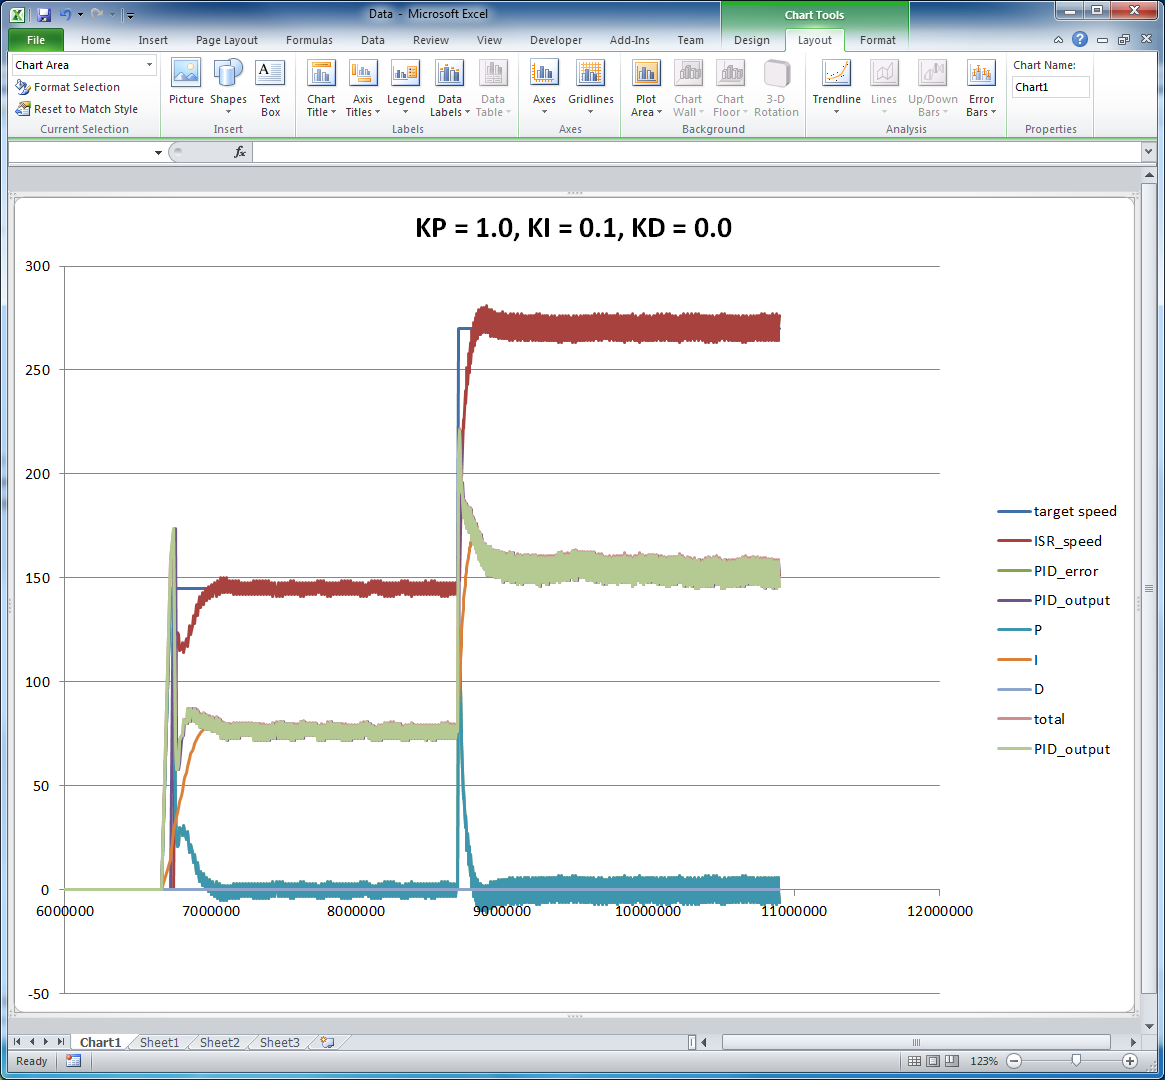Minimize the ribbon with caret icon
Viewport: 1165px width, 1080px height.
[x=1058, y=39]
